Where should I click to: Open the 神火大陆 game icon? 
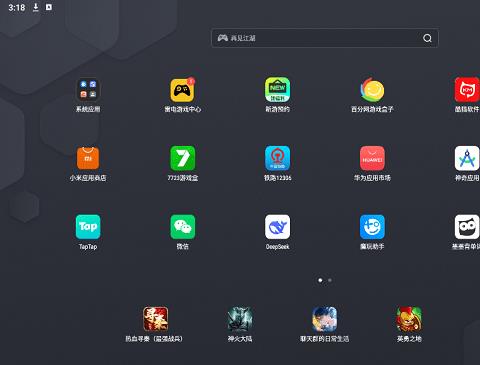pyautogui.click(x=240, y=319)
